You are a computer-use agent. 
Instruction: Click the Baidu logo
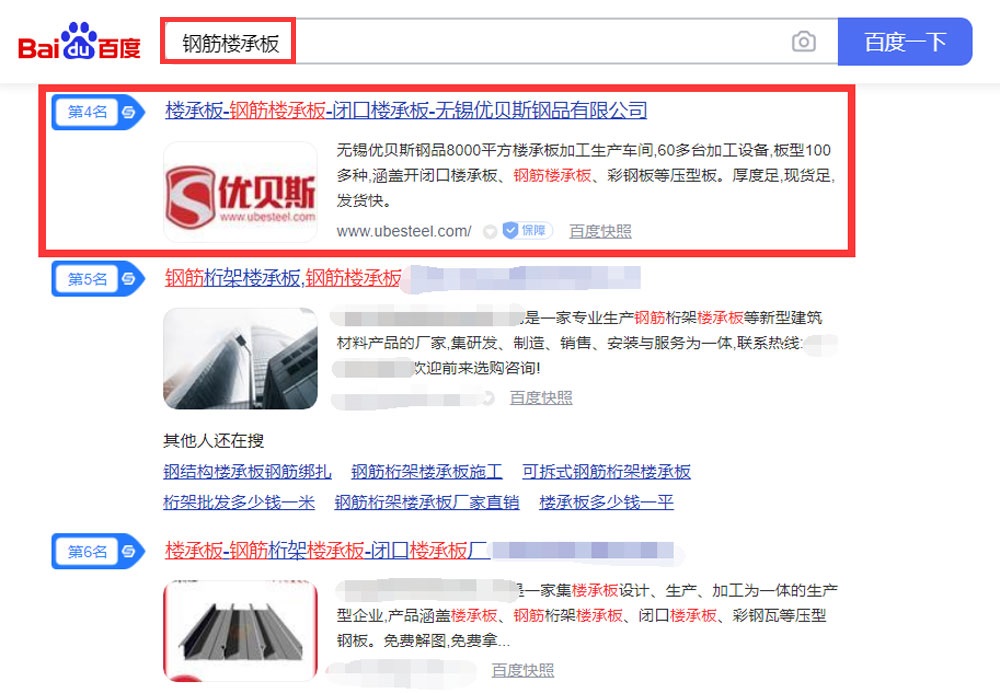pos(79,42)
